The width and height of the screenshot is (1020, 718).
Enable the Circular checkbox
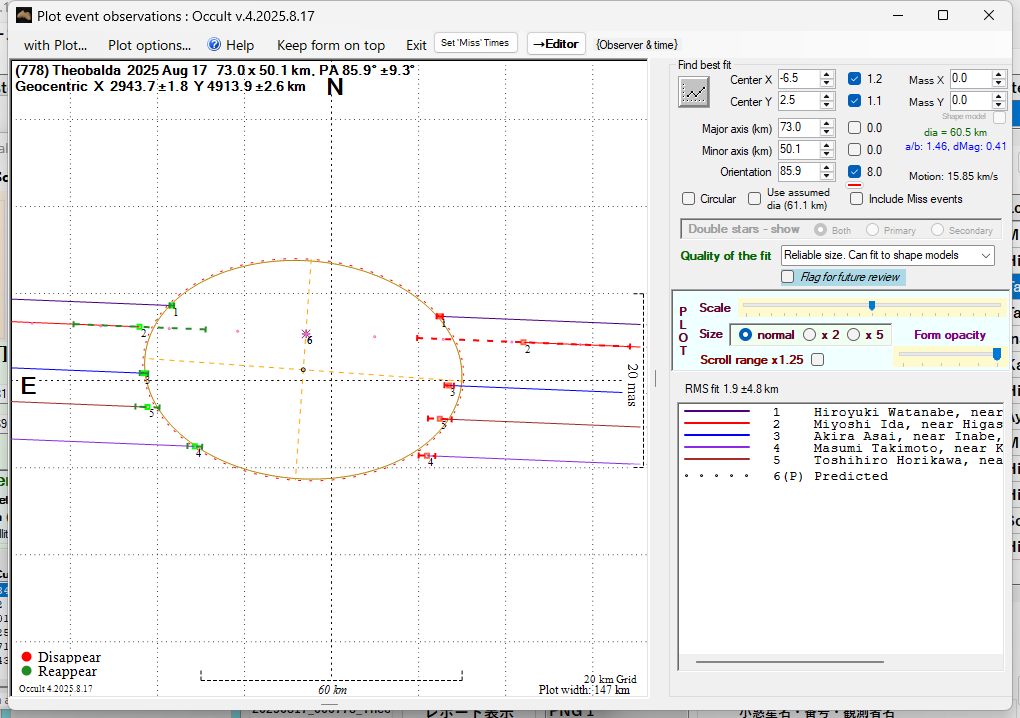[x=688, y=199]
